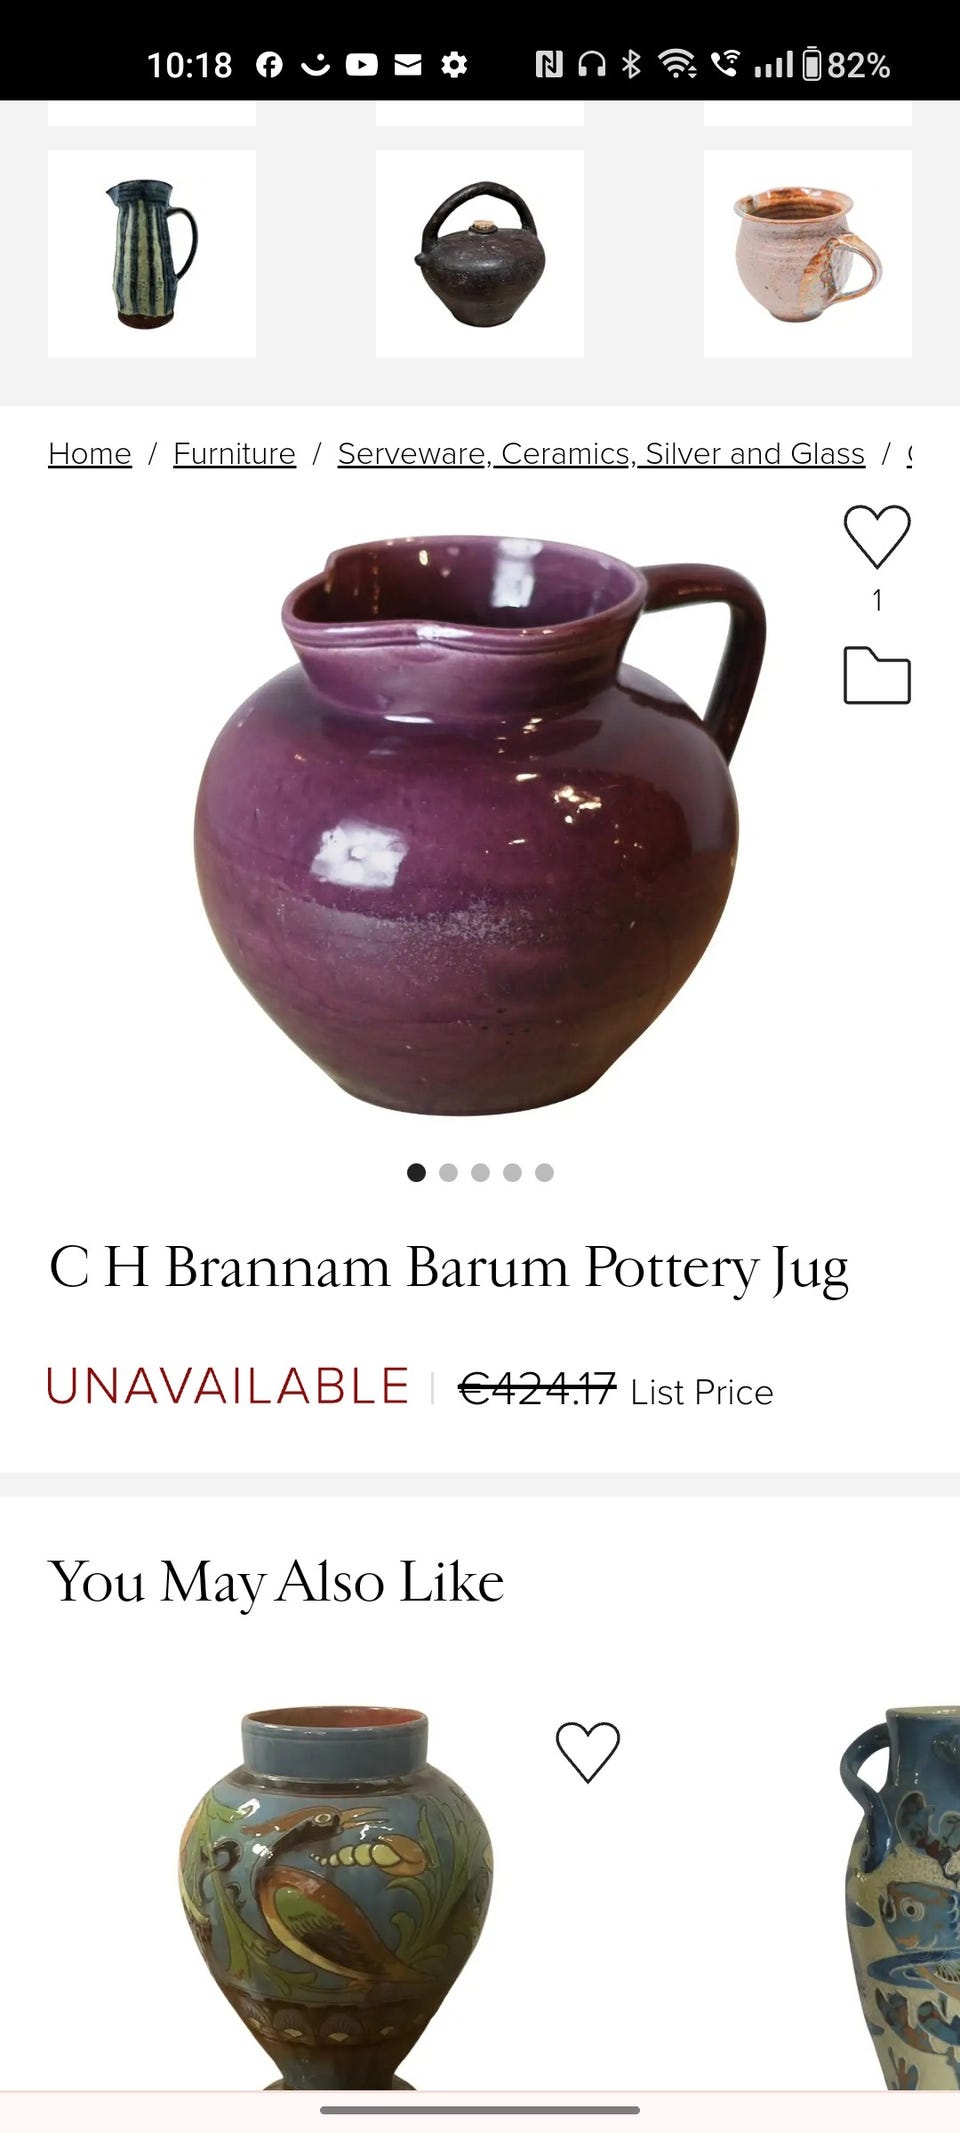Screen dimensions: 960x2133
Task: Favorite the Brannam Barum jug with heart icon
Action: [x=877, y=537]
